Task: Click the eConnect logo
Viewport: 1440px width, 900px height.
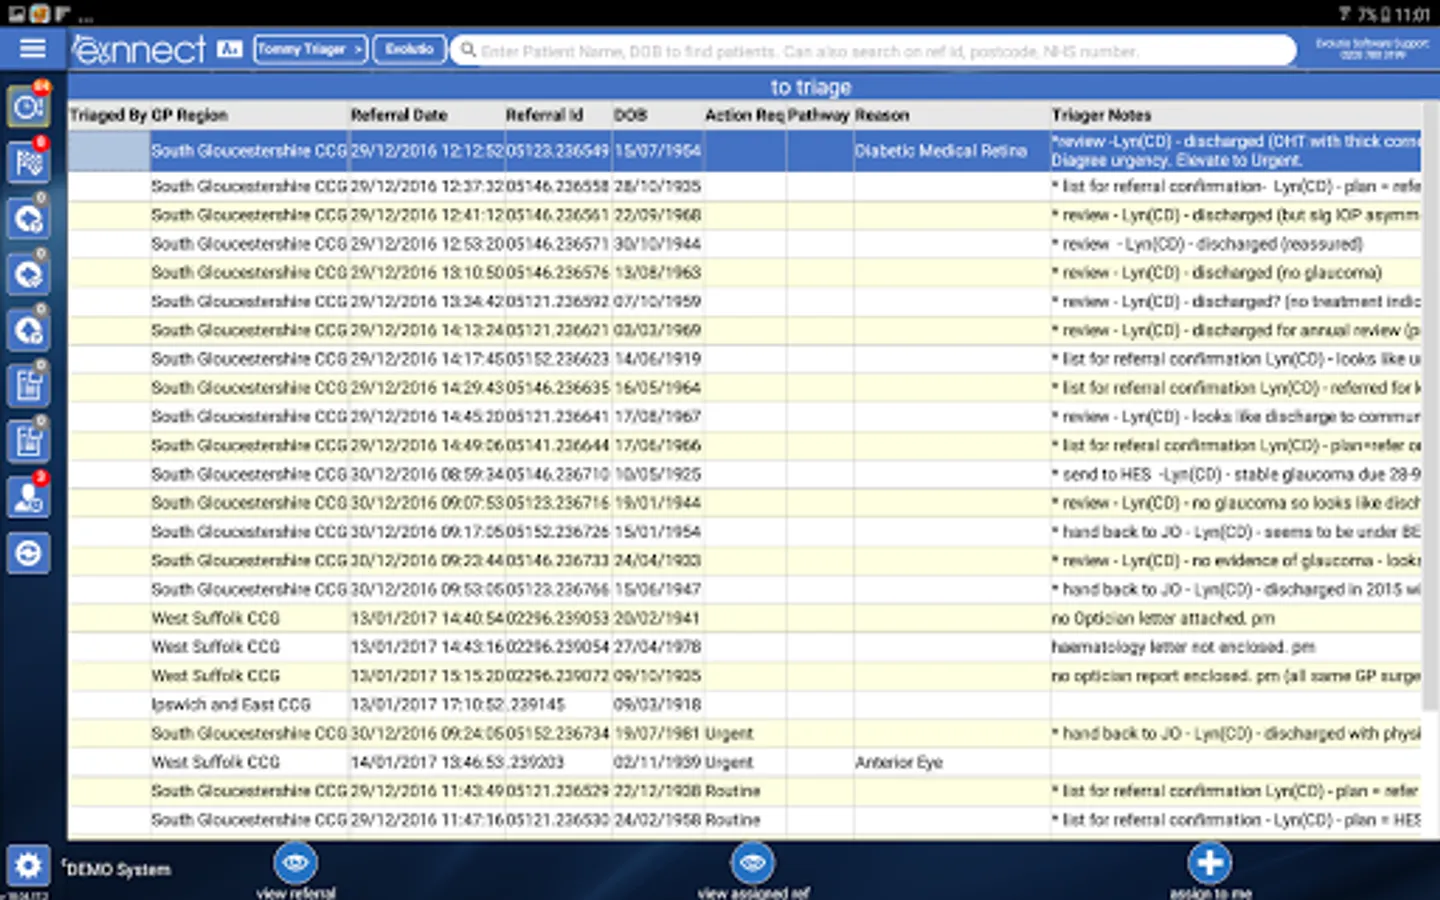Action: pos(138,49)
